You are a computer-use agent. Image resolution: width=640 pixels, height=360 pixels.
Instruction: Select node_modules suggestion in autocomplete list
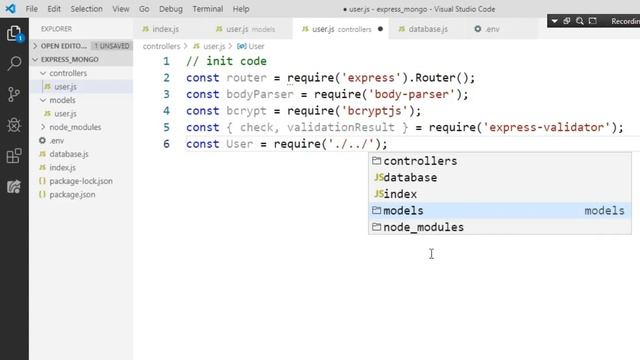(500, 227)
